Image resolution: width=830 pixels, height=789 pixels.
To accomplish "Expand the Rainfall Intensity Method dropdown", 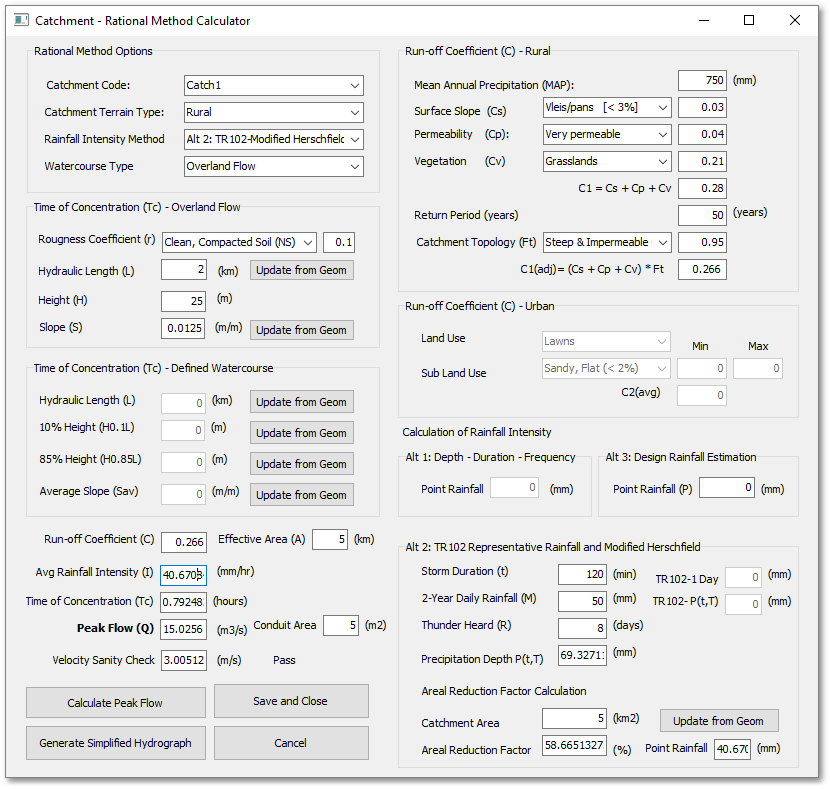I will pos(274,139).
